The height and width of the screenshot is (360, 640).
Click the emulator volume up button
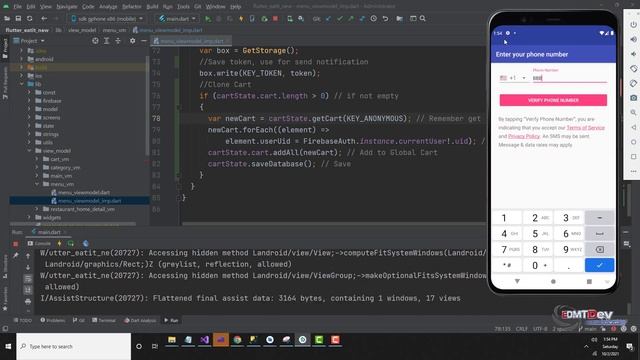click(633, 39)
